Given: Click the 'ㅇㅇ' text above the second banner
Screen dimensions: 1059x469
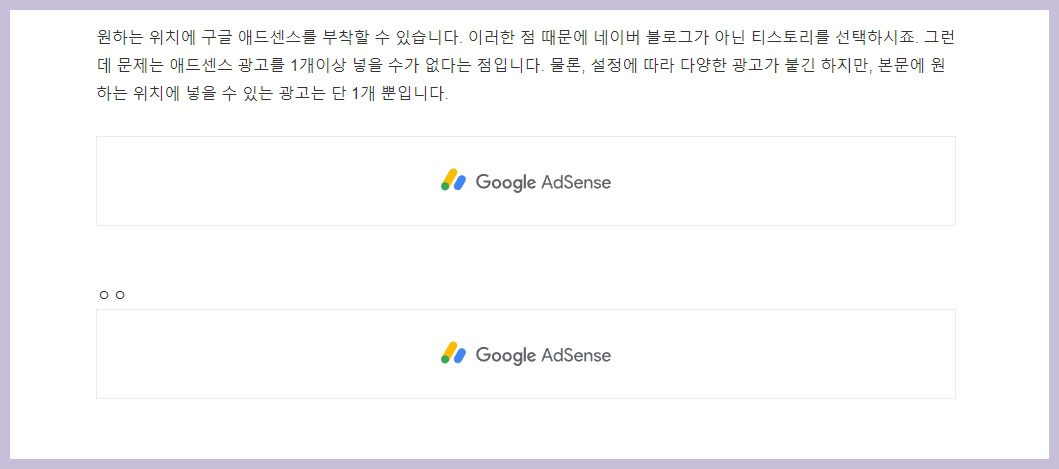Looking at the screenshot, I should [112, 295].
